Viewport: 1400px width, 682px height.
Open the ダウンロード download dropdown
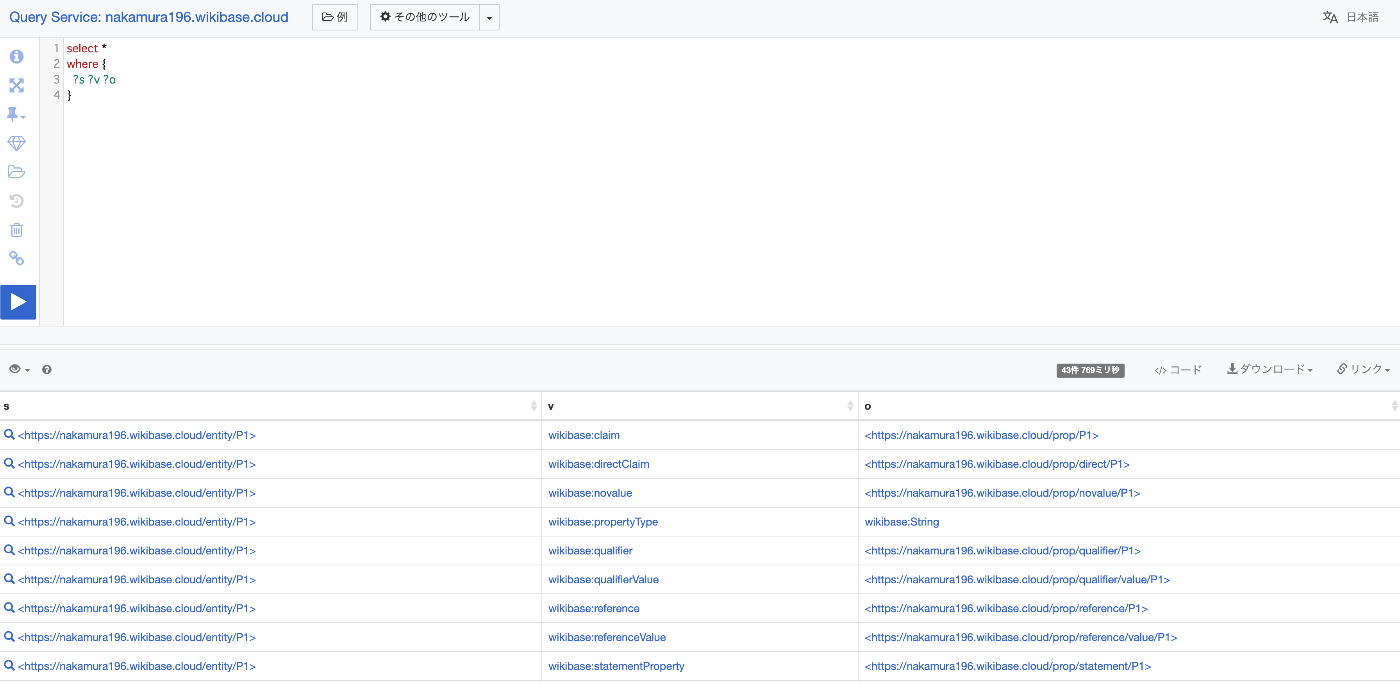click(1270, 369)
